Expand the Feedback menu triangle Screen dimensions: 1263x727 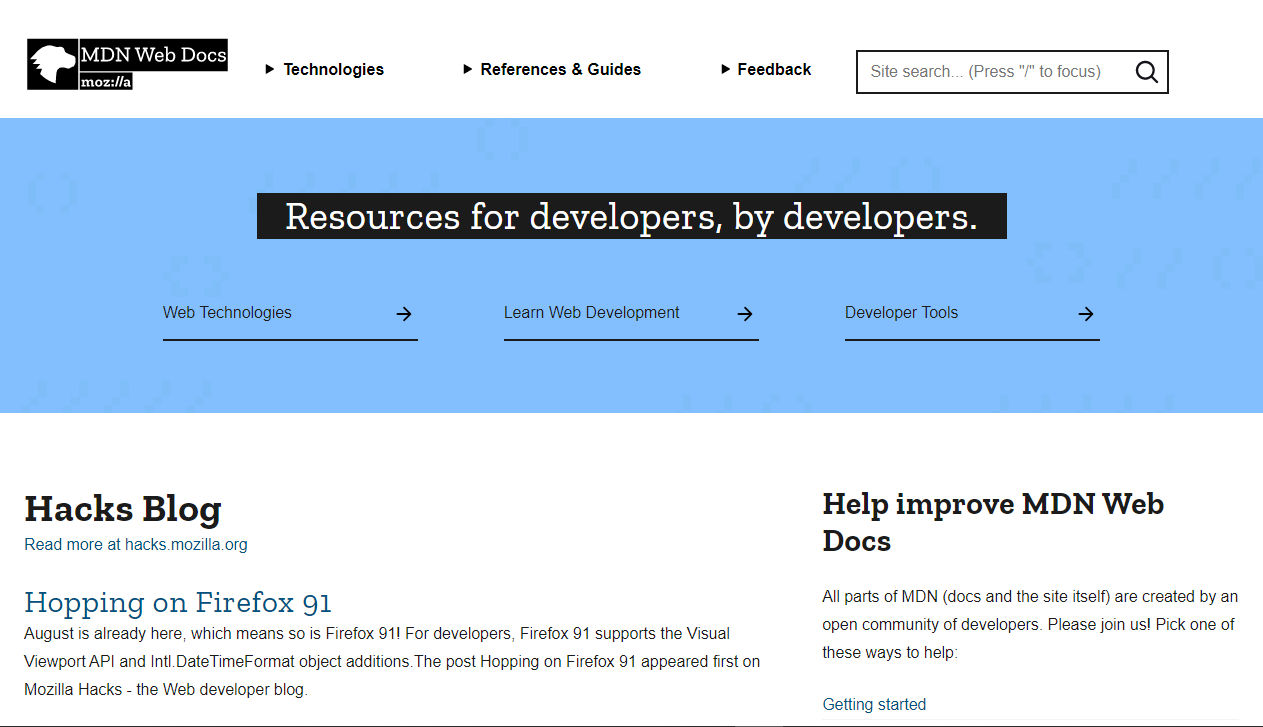[725, 69]
